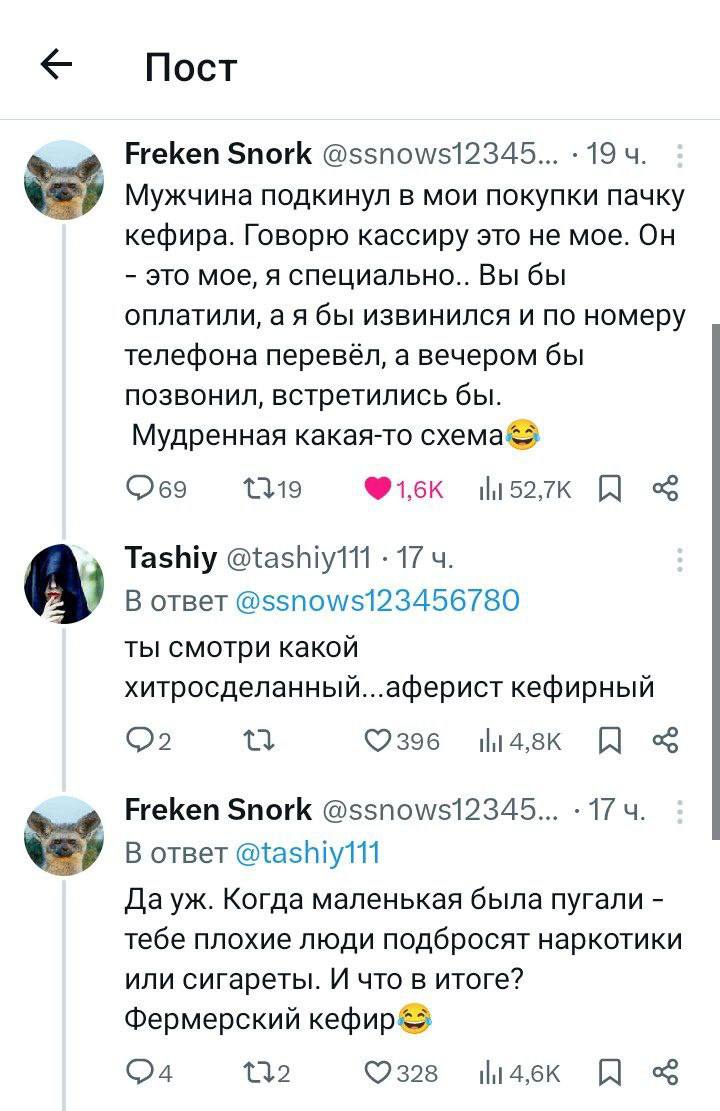
Task: Open more options on the last reply
Action: click(680, 809)
